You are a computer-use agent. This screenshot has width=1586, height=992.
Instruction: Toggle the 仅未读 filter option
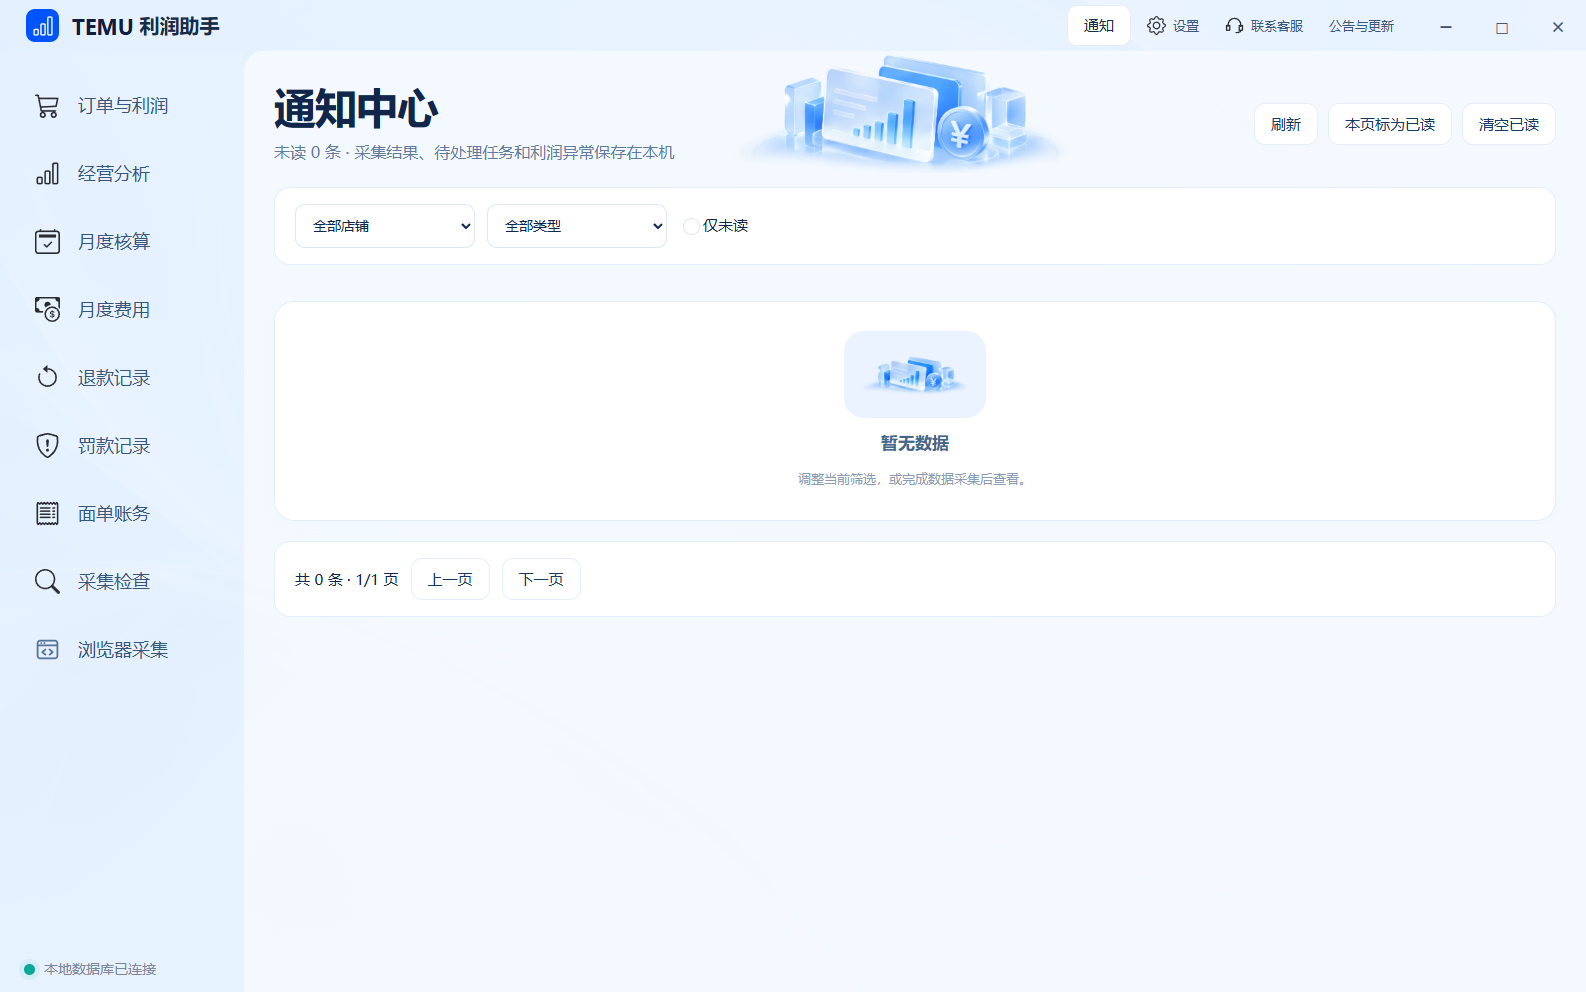[x=691, y=226]
